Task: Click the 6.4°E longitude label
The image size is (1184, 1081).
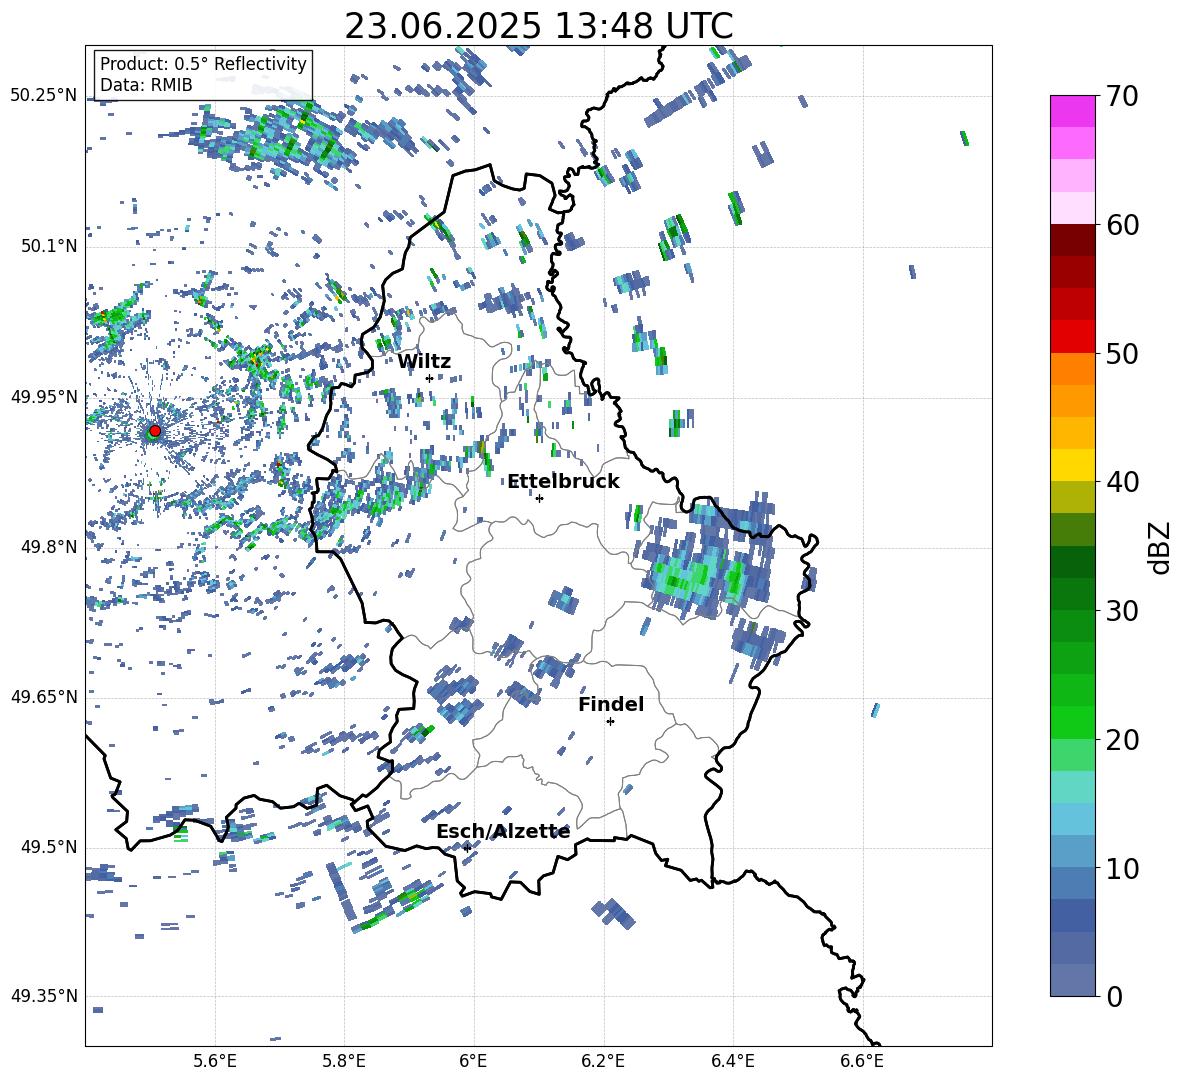Action: [732, 1061]
